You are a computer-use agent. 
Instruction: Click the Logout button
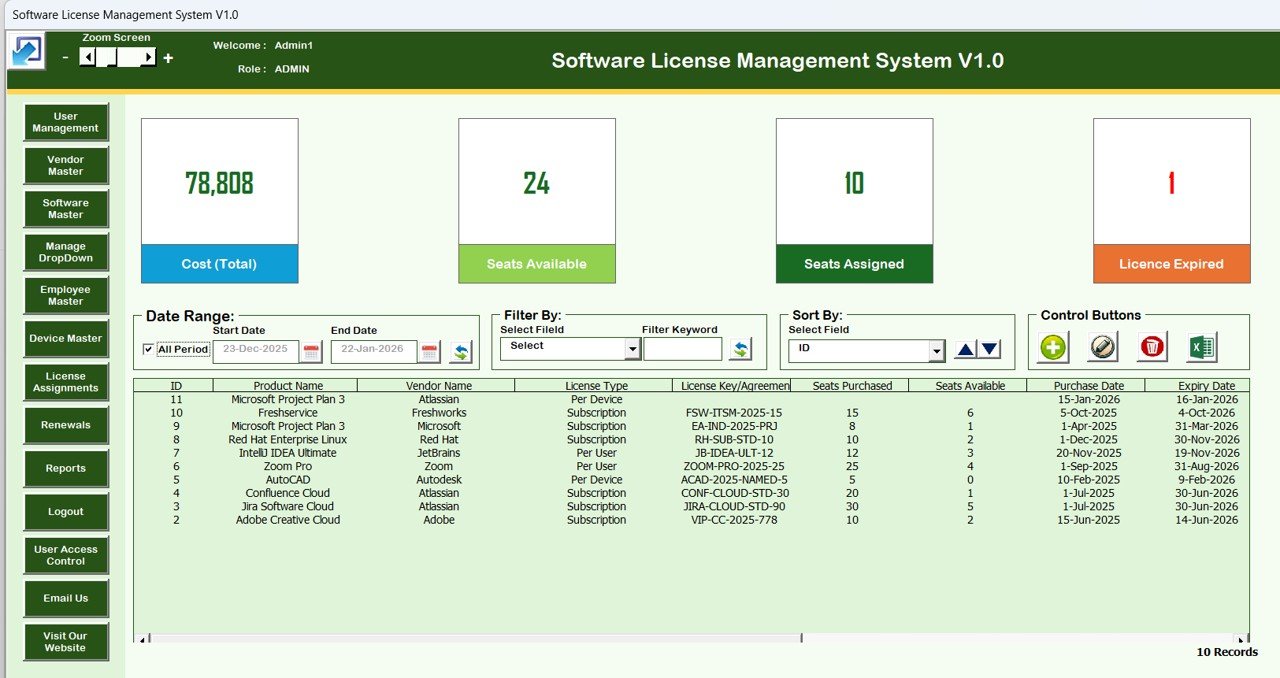[66, 511]
